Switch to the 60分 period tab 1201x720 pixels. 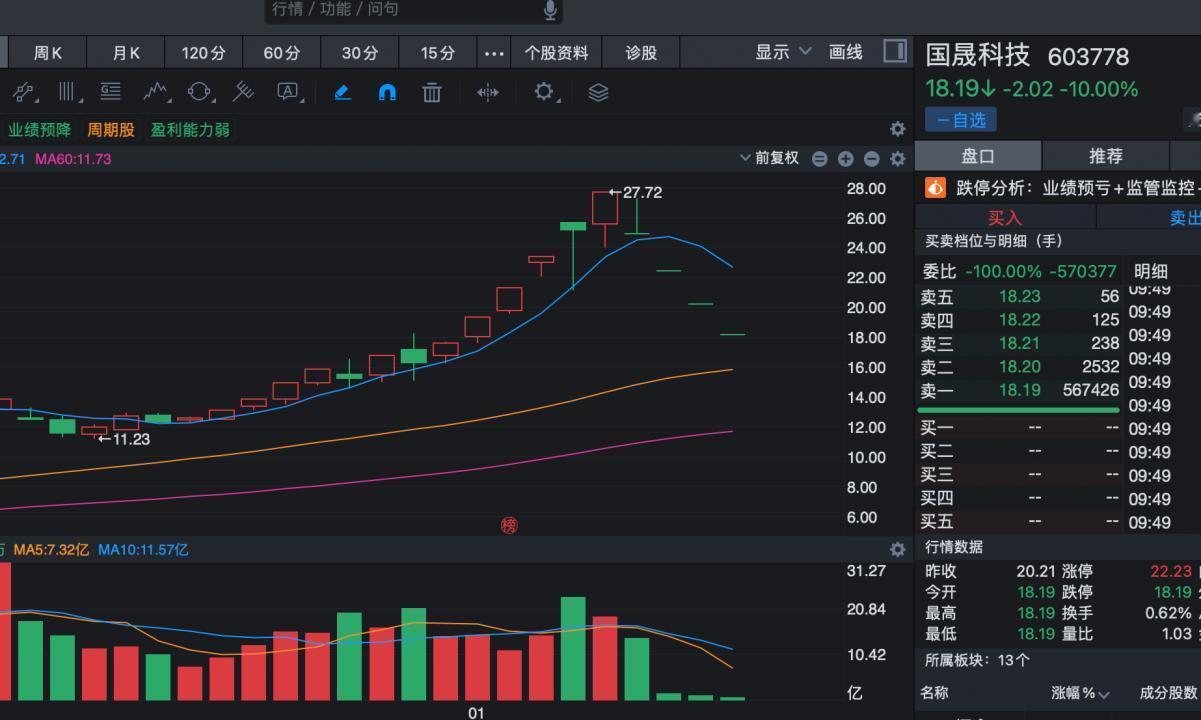(x=282, y=53)
